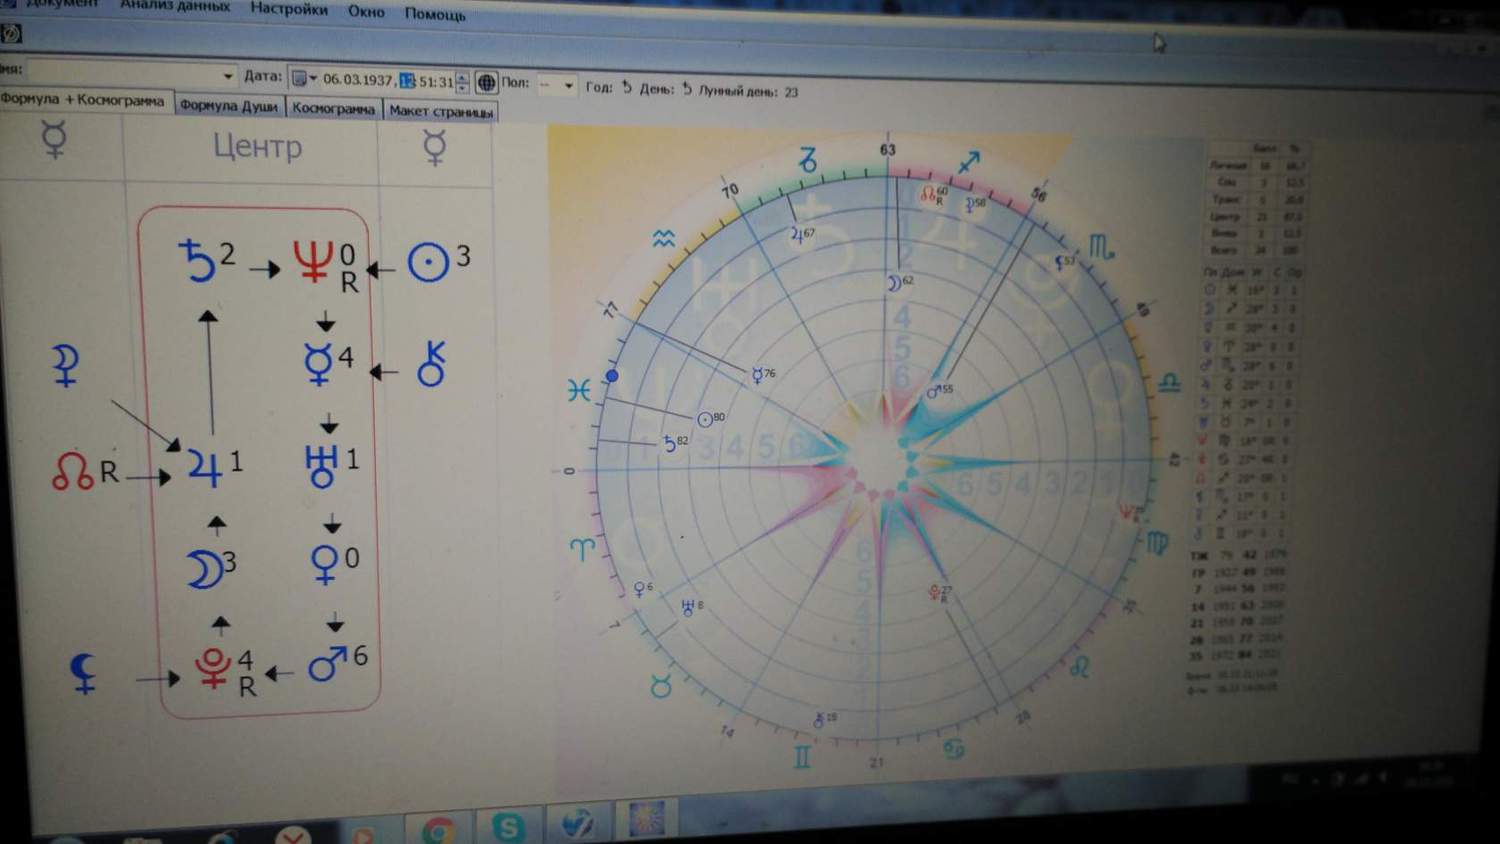Image resolution: width=1500 pixels, height=844 pixels.
Task: Click the Chiron key symbol
Action: tap(431, 365)
